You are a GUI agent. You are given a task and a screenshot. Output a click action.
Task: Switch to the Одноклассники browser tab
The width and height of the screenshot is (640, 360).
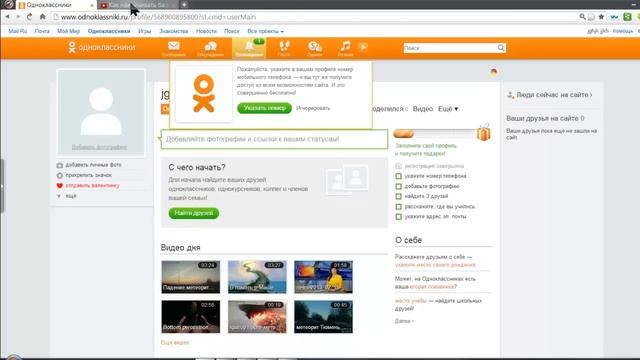coord(55,5)
